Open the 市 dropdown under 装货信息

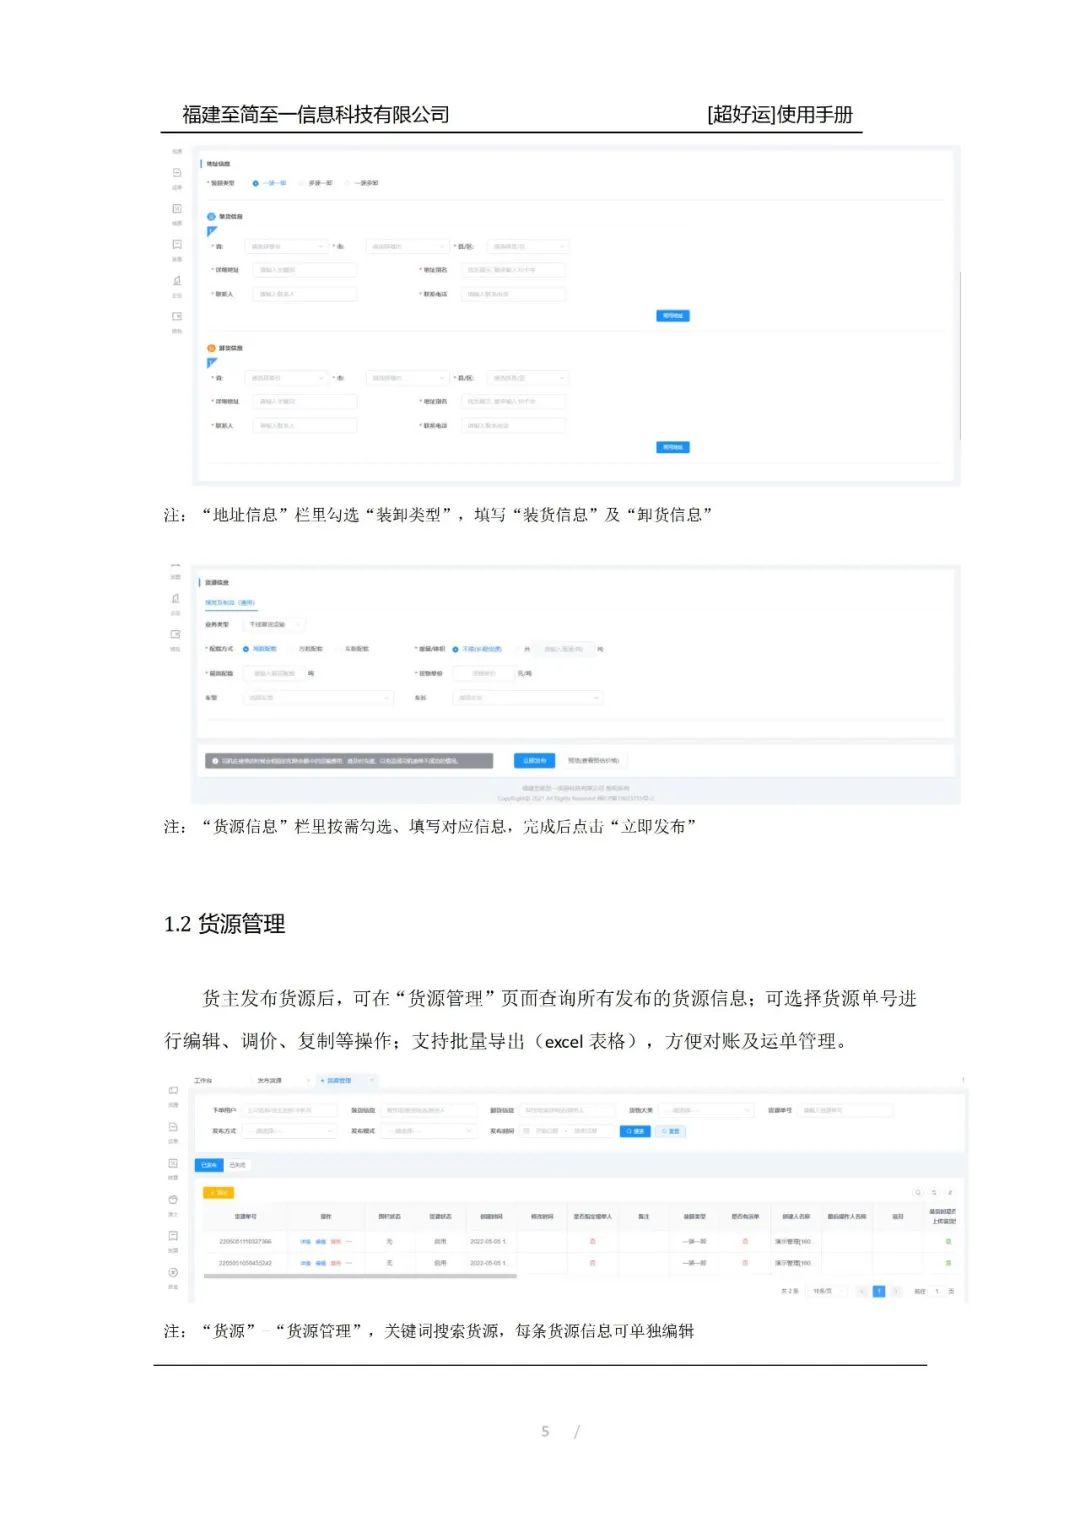pos(407,246)
